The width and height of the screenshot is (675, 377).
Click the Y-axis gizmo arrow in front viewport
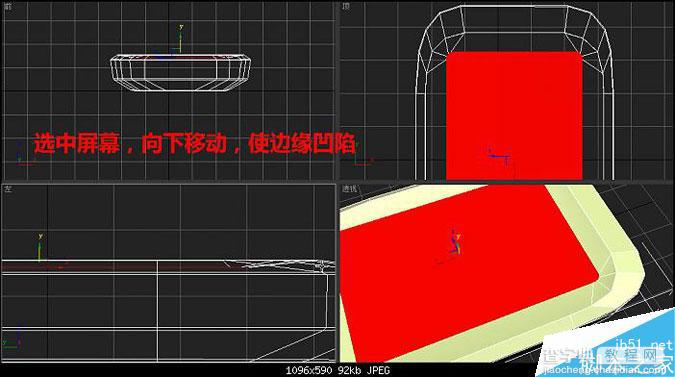click(x=180, y=39)
